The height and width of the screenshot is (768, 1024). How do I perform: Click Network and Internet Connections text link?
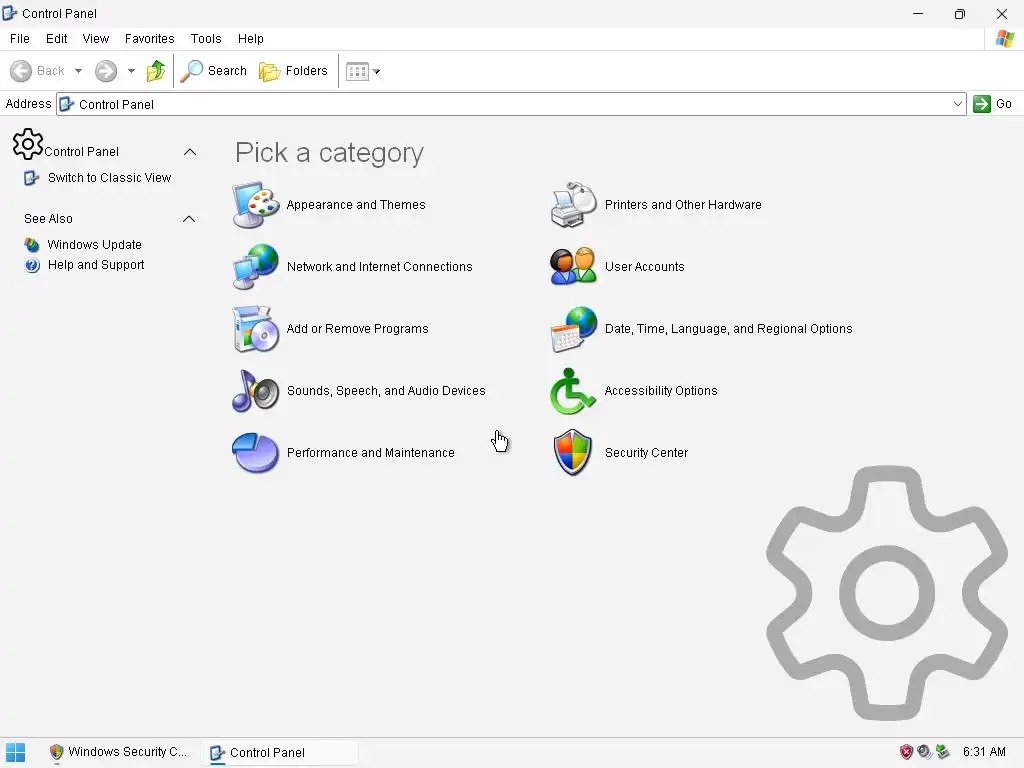(379, 266)
